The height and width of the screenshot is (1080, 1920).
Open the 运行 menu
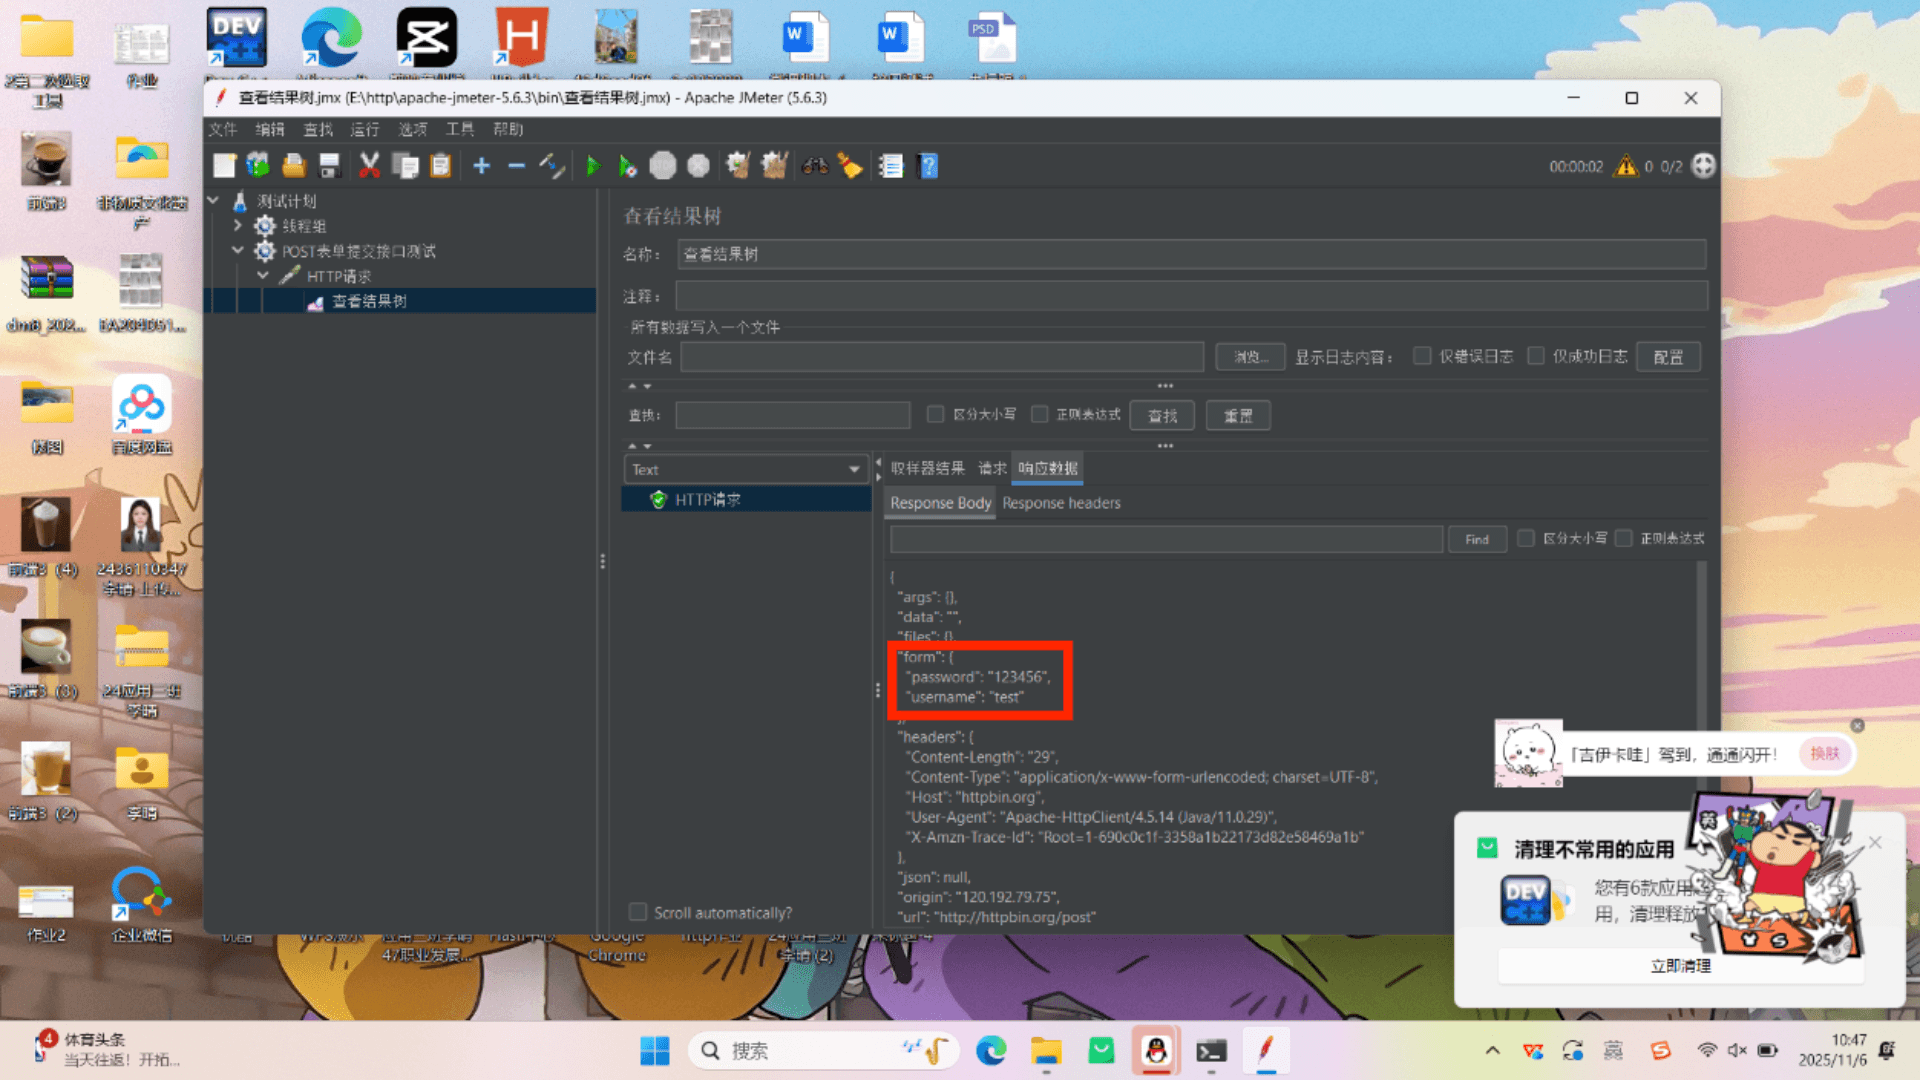(x=364, y=129)
